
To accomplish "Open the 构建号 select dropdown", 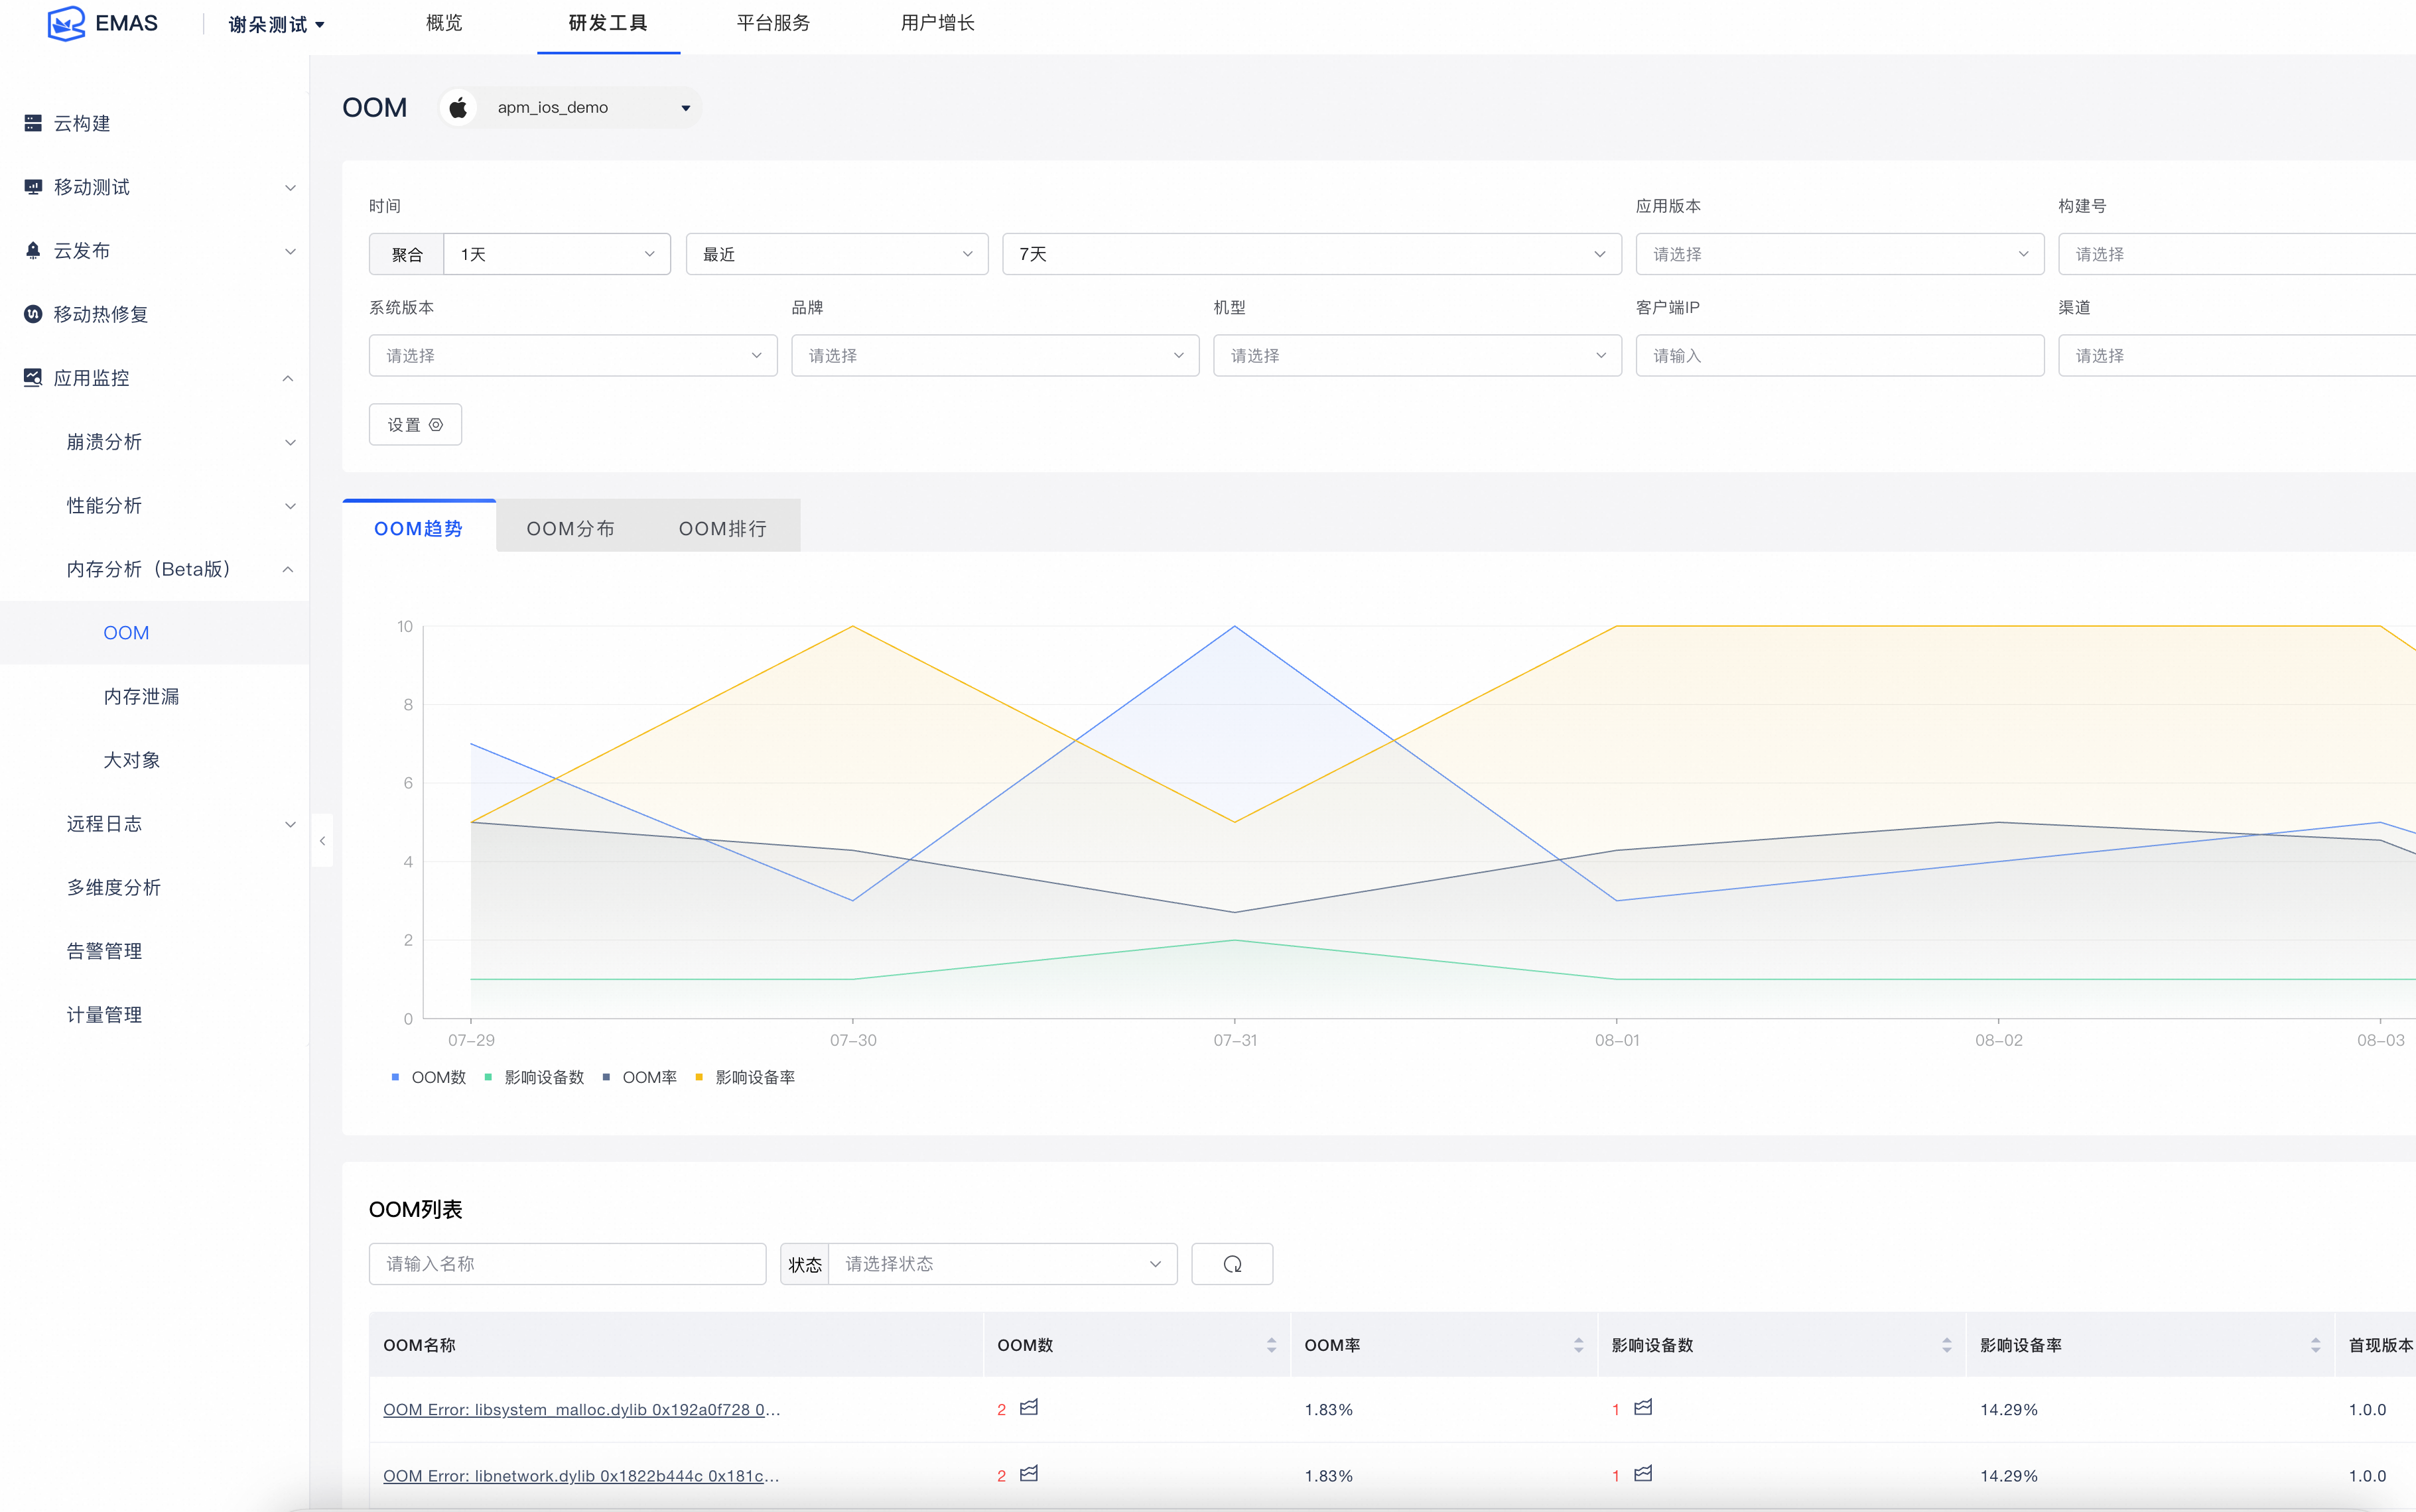I will (x=2237, y=254).
